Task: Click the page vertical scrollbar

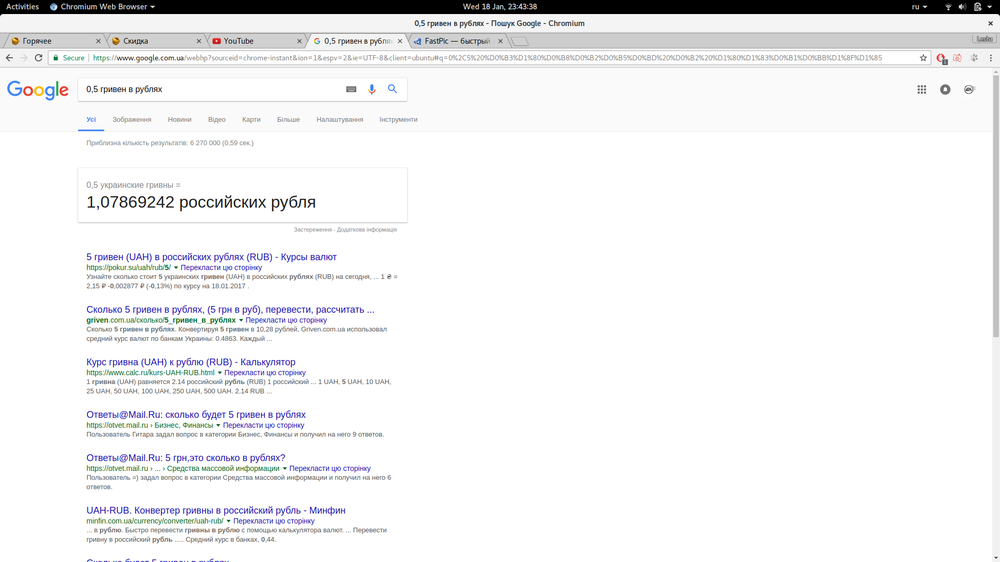Action: click(x=996, y=204)
